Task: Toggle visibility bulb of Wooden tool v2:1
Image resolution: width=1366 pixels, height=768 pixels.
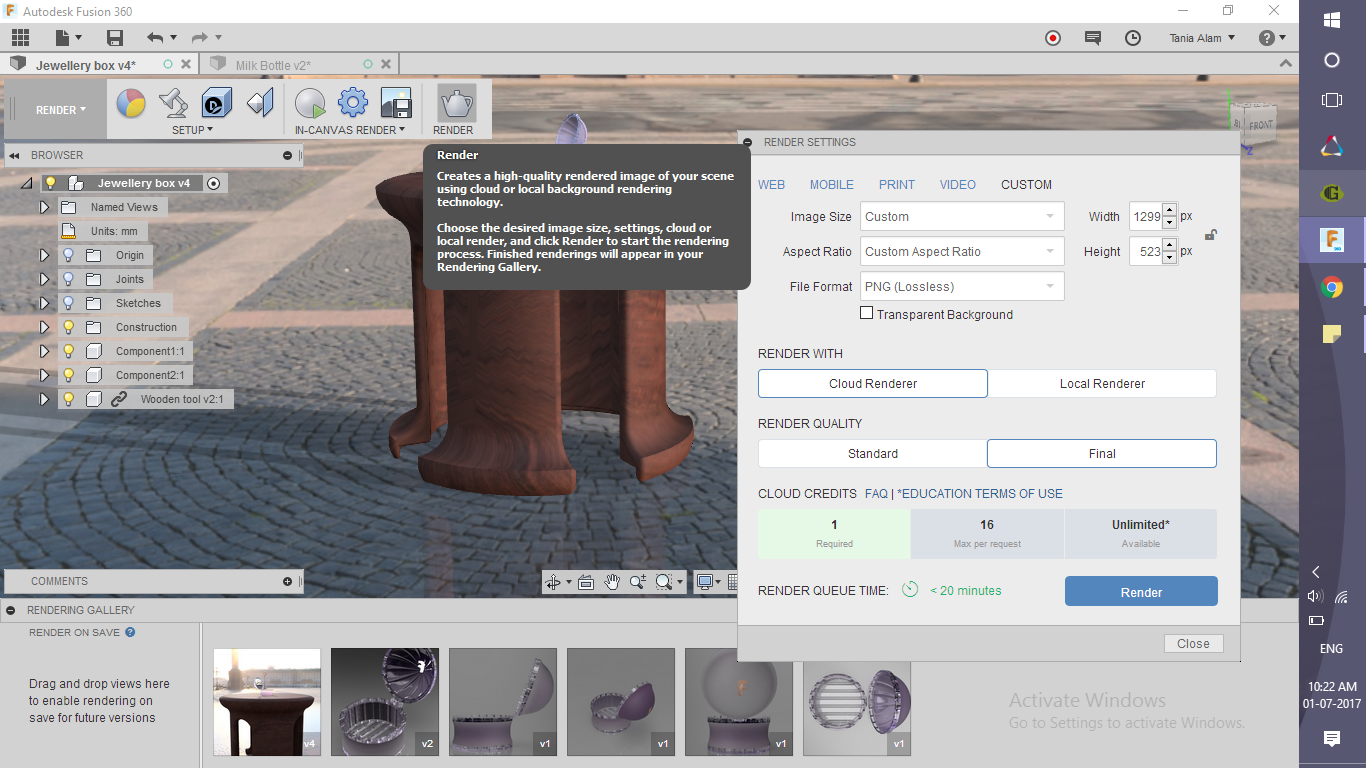Action: [69, 399]
